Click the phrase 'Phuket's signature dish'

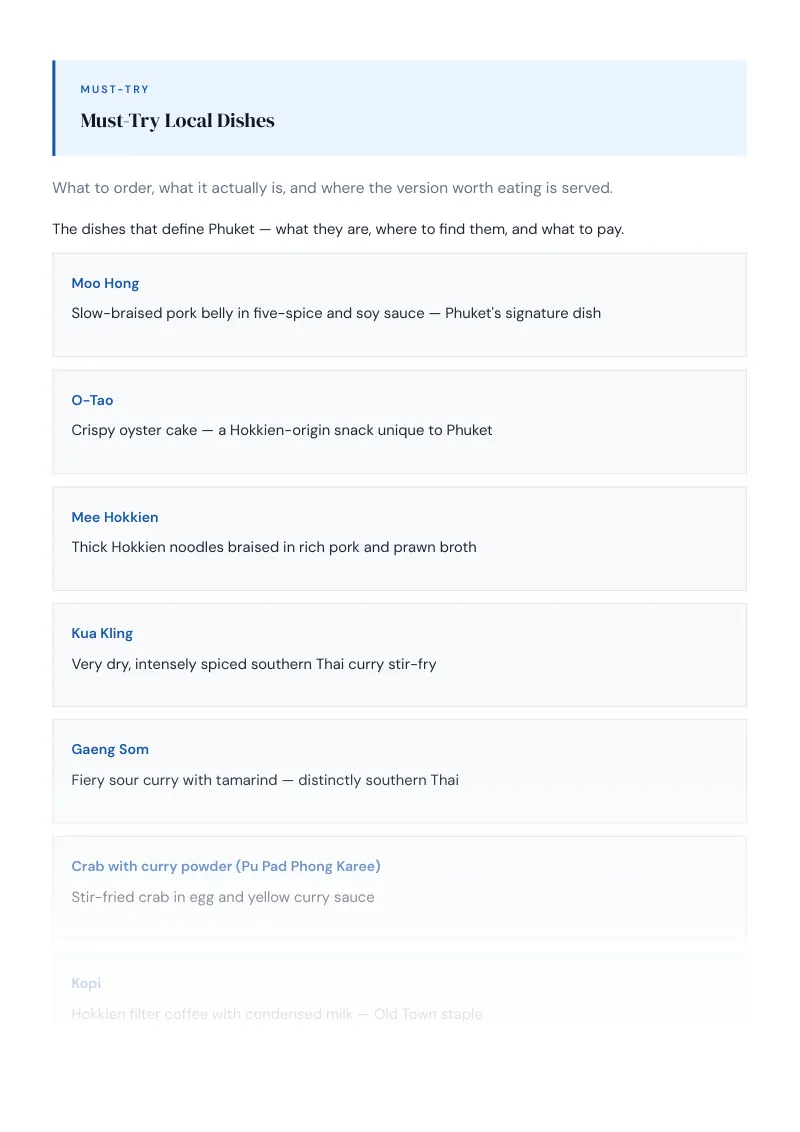523,313
